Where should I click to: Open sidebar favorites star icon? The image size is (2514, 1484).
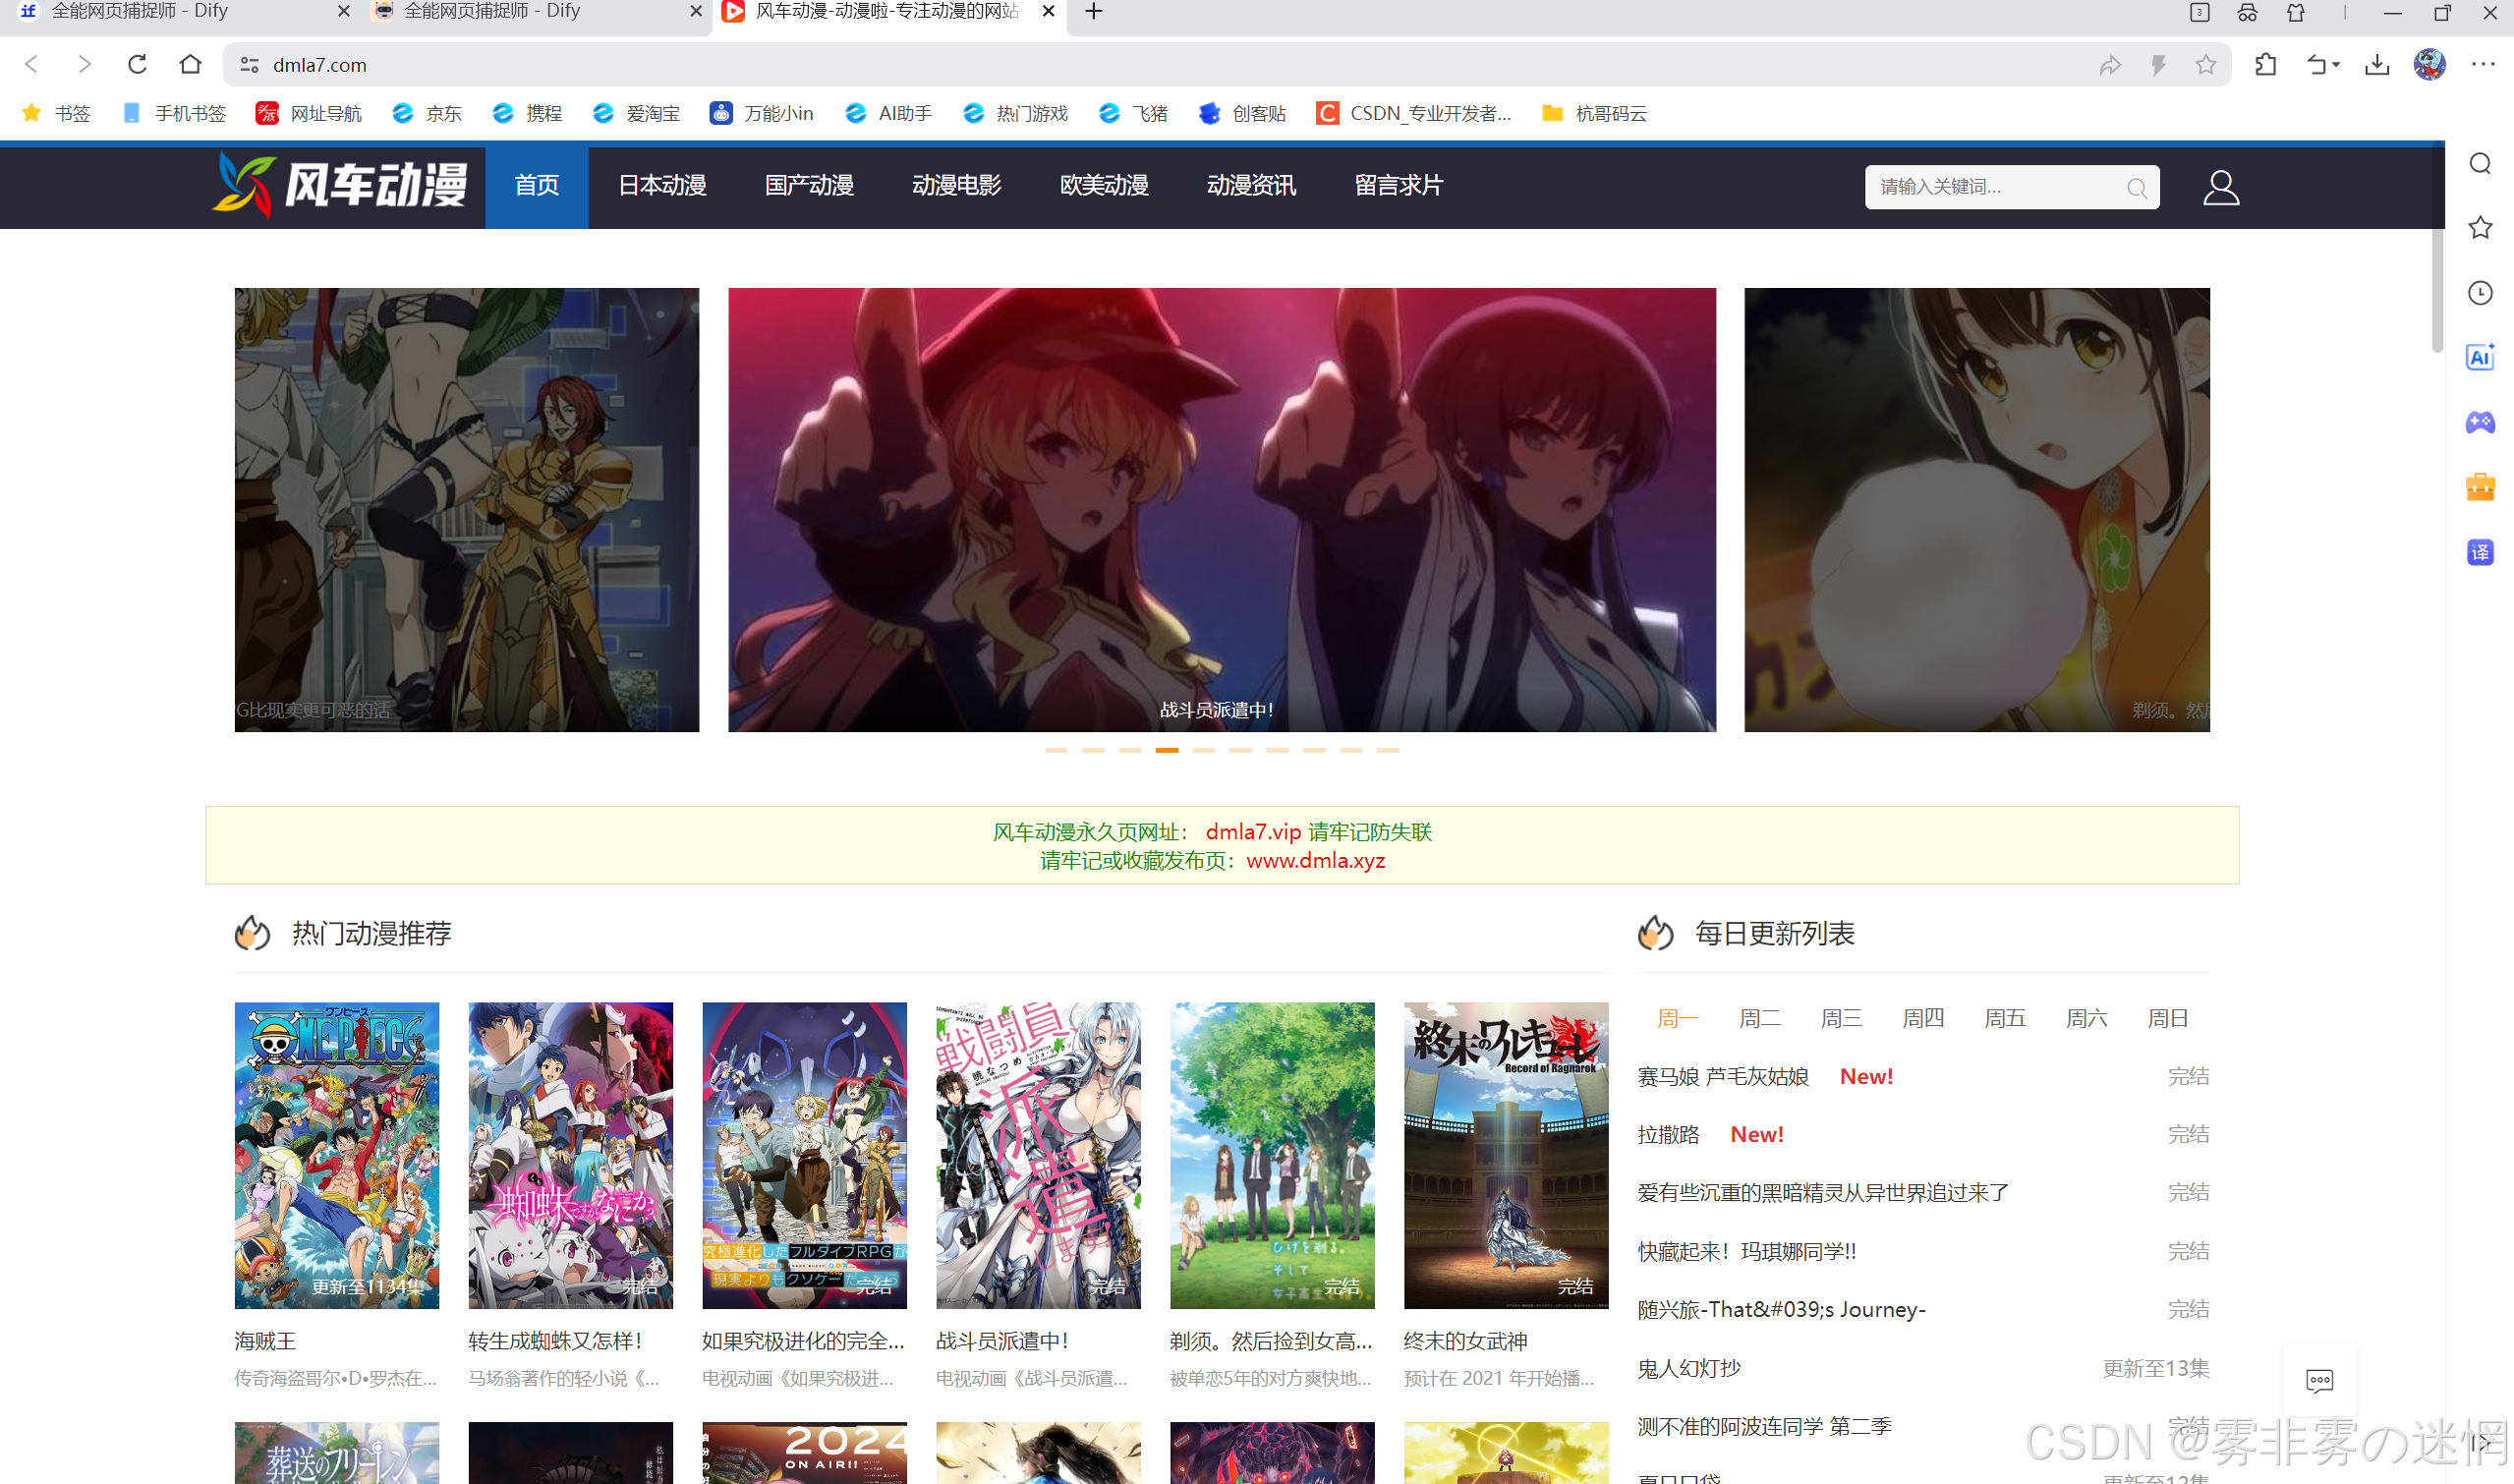click(x=2480, y=228)
